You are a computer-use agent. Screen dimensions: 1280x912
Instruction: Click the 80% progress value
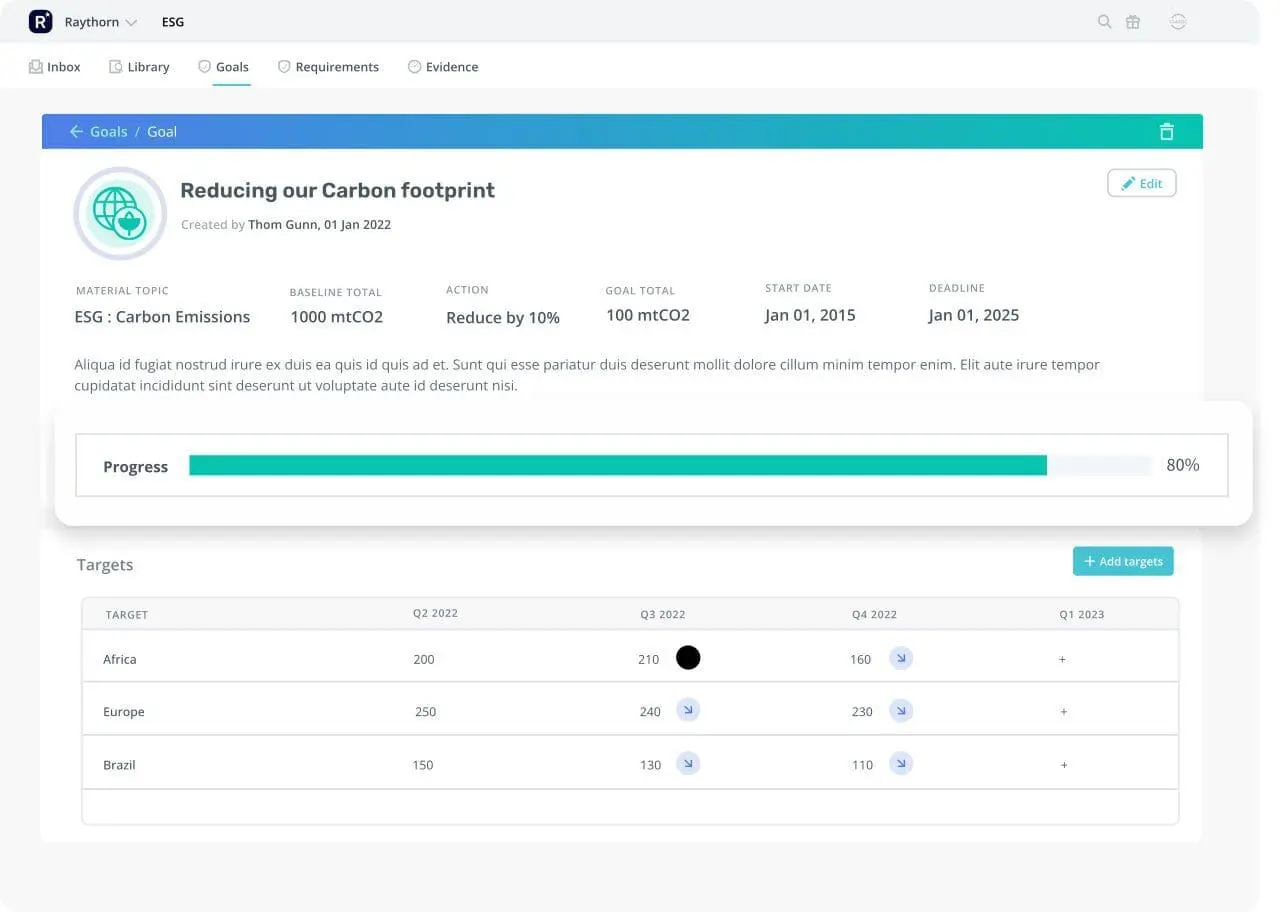[1183, 465]
